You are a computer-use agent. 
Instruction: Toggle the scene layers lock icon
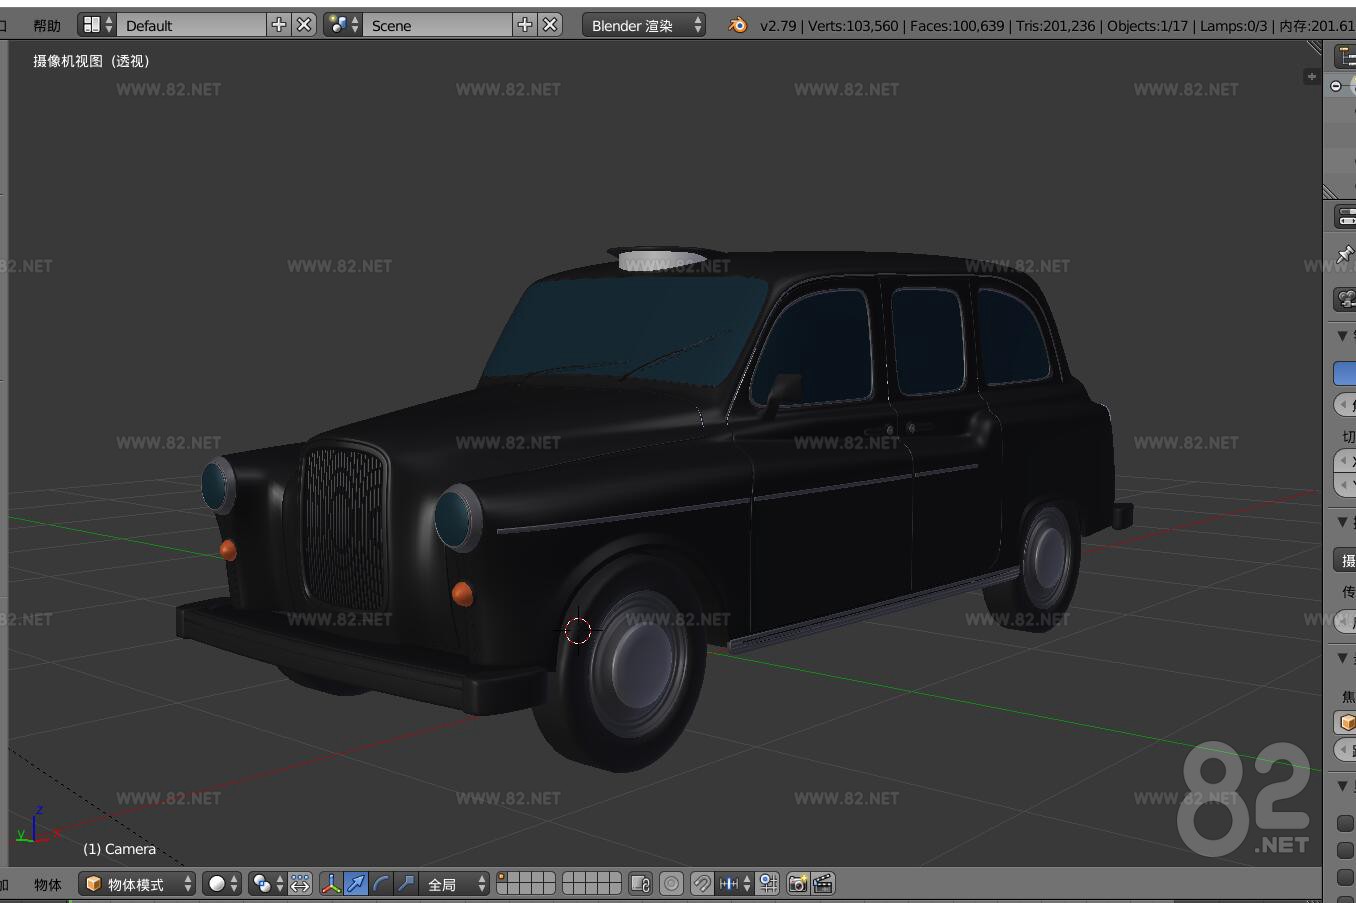click(642, 883)
